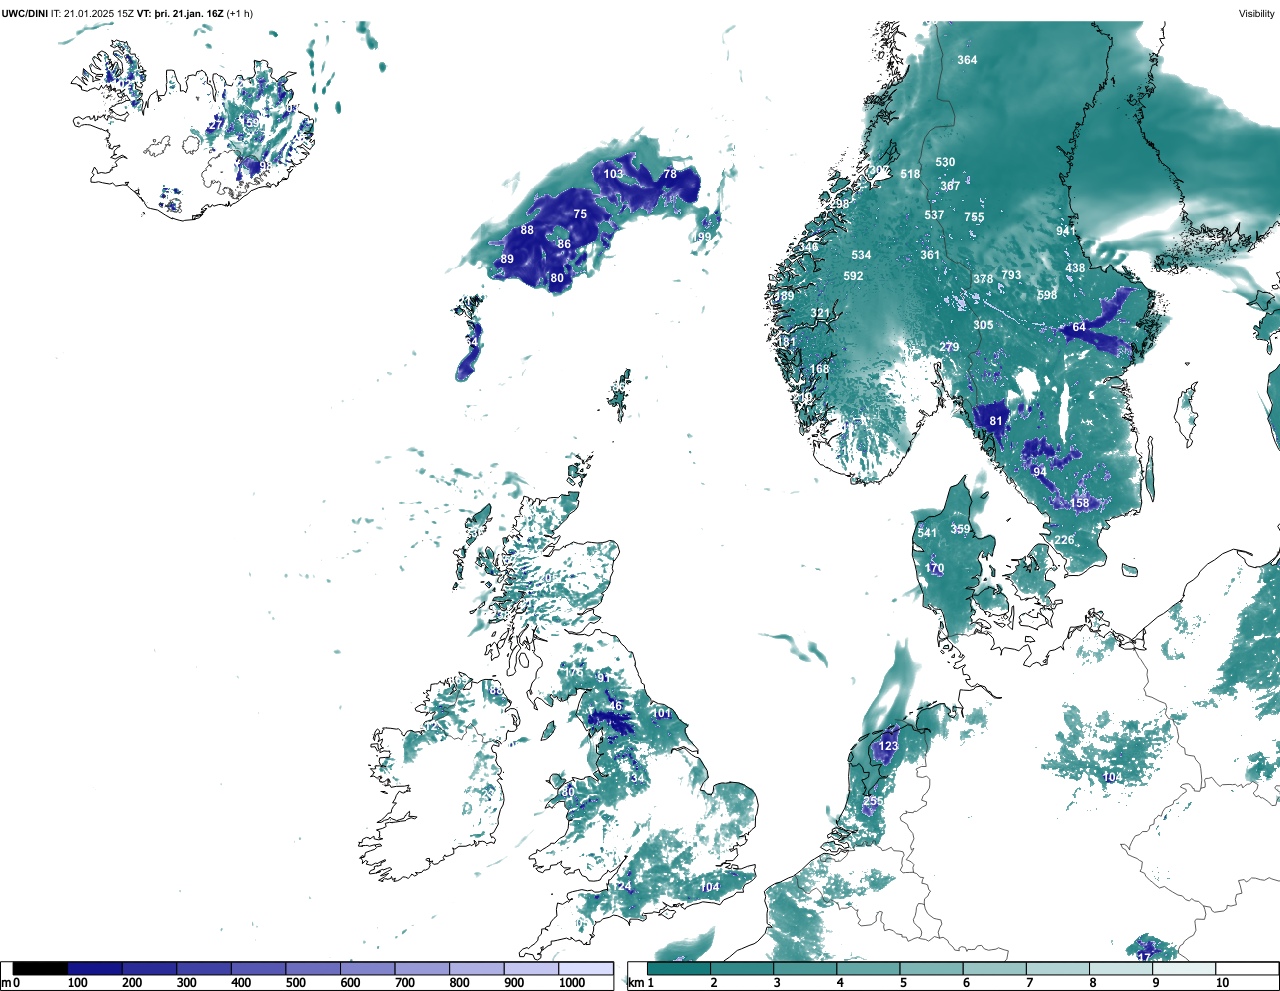Image resolution: width=1280 pixels, height=991 pixels.
Task: Click the value '123' over the Netherlands
Action: 888,746
